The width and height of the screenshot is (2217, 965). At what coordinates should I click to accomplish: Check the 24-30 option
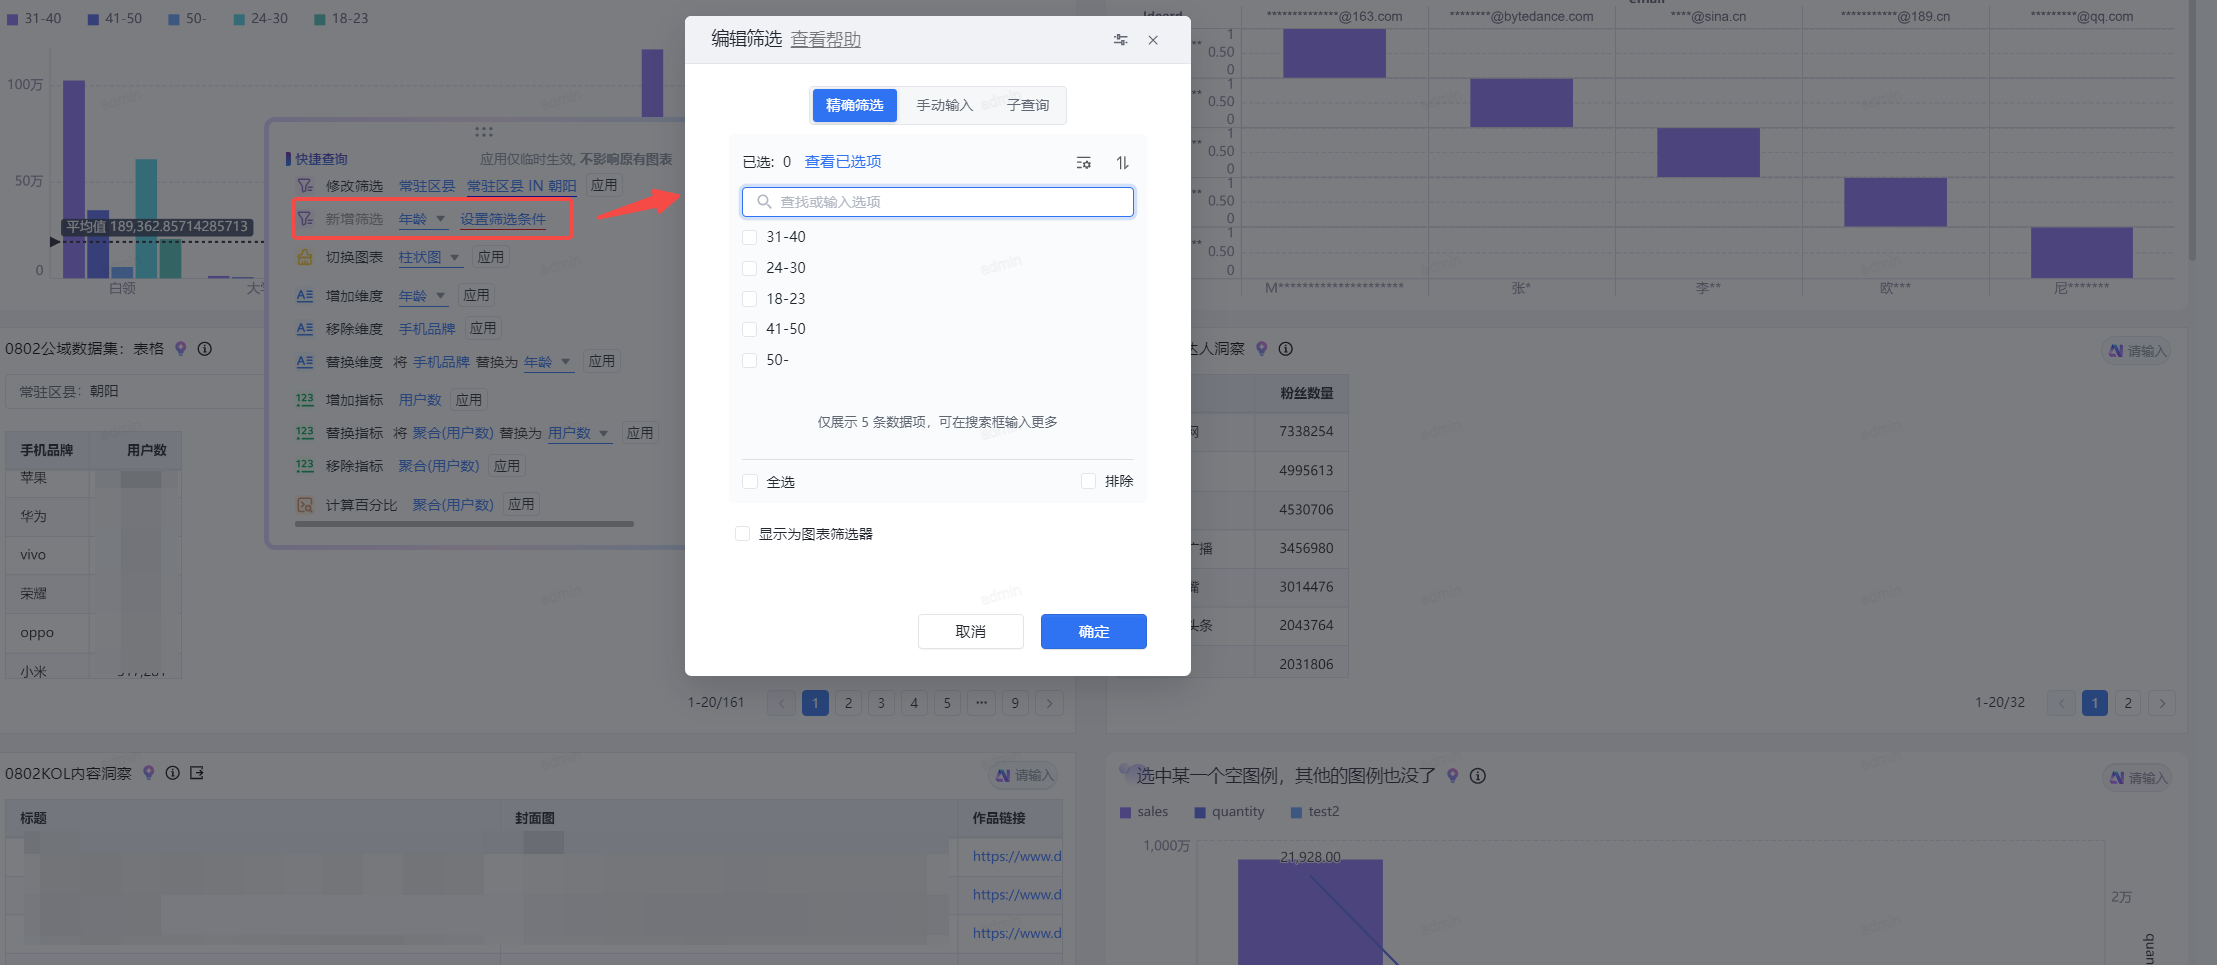pyautogui.click(x=750, y=268)
